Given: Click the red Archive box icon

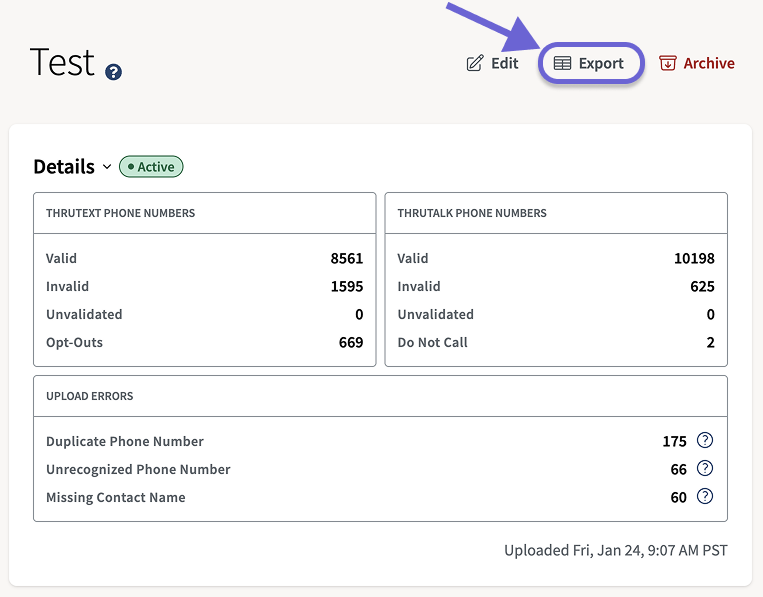Looking at the screenshot, I should [x=668, y=63].
